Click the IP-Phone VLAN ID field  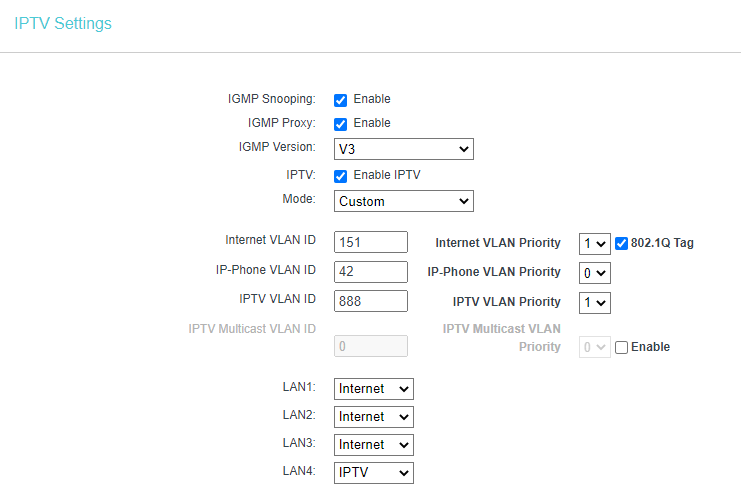point(370,271)
